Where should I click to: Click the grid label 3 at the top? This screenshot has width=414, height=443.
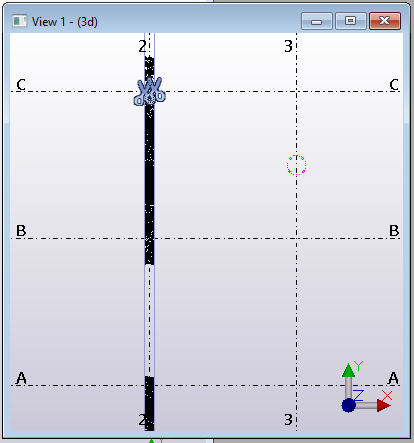[288, 46]
